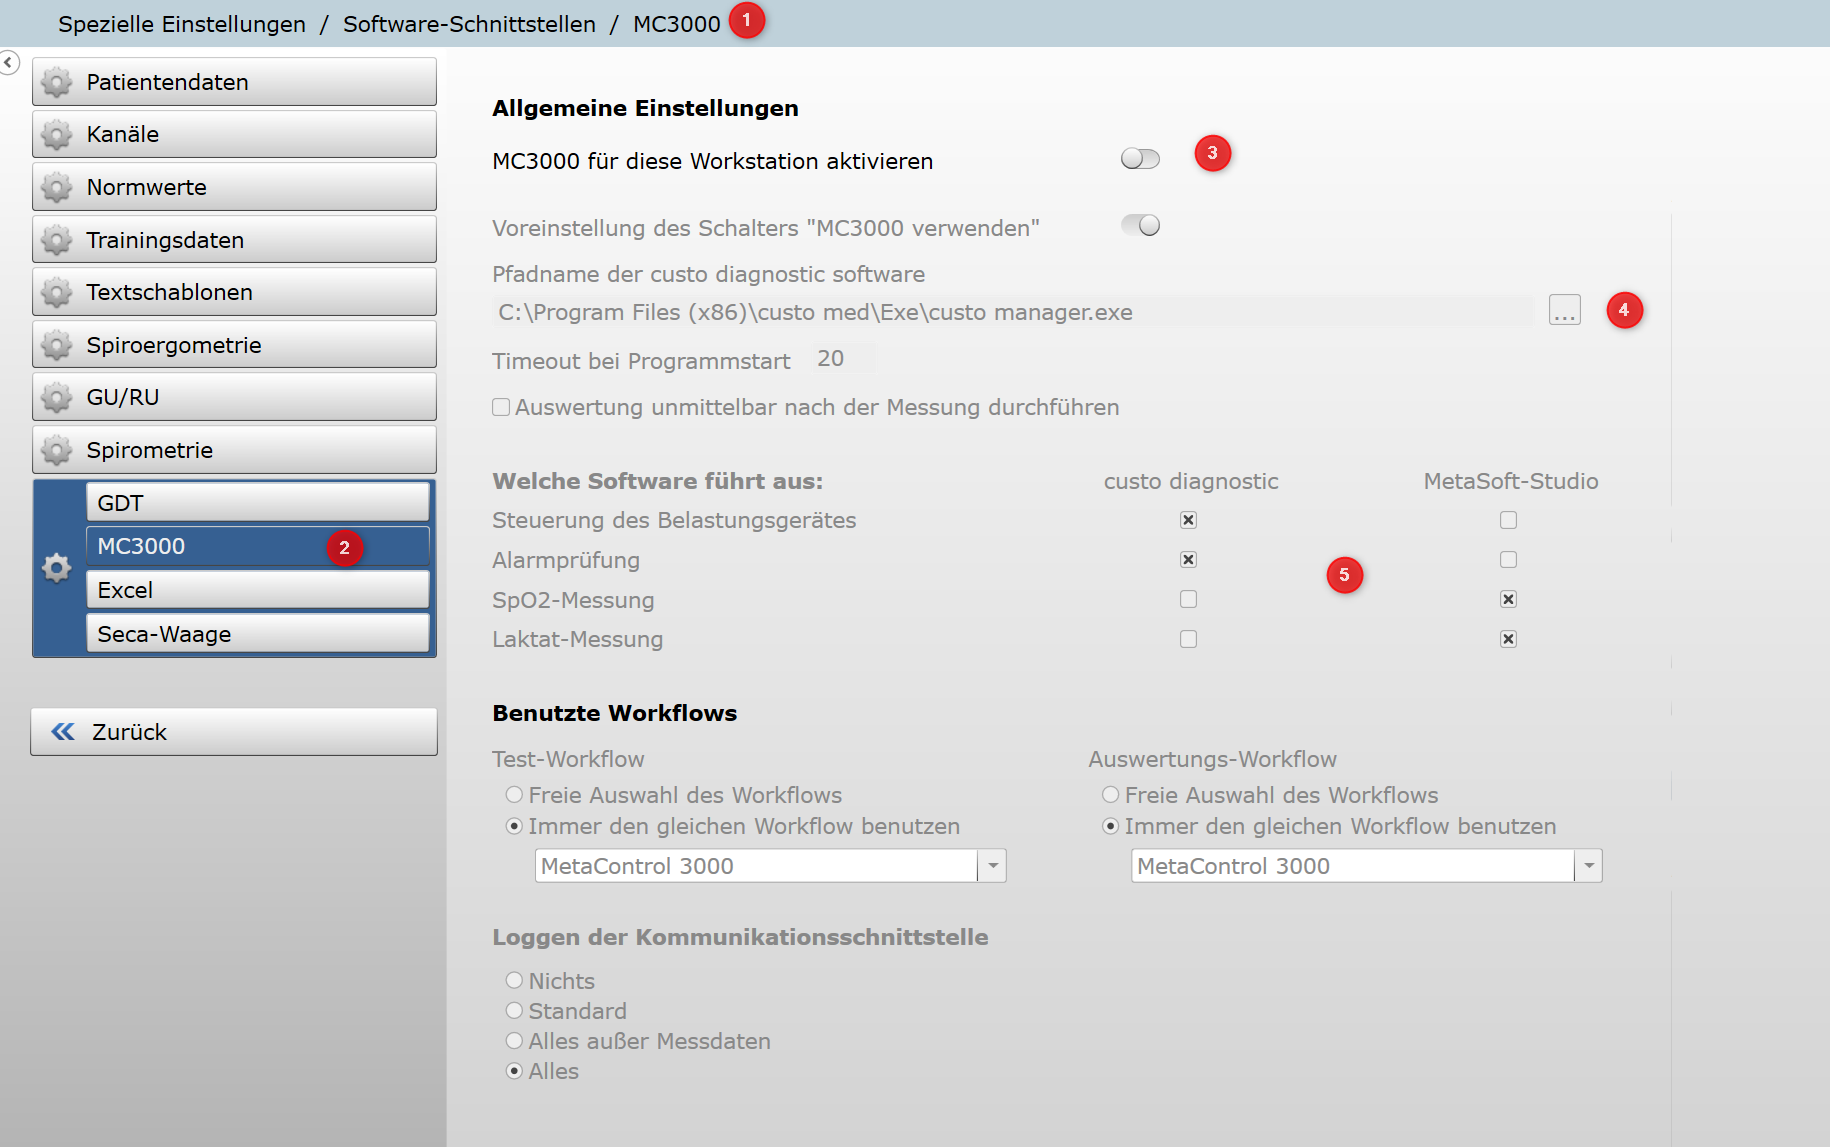Open the Textschablonen settings

[234, 292]
